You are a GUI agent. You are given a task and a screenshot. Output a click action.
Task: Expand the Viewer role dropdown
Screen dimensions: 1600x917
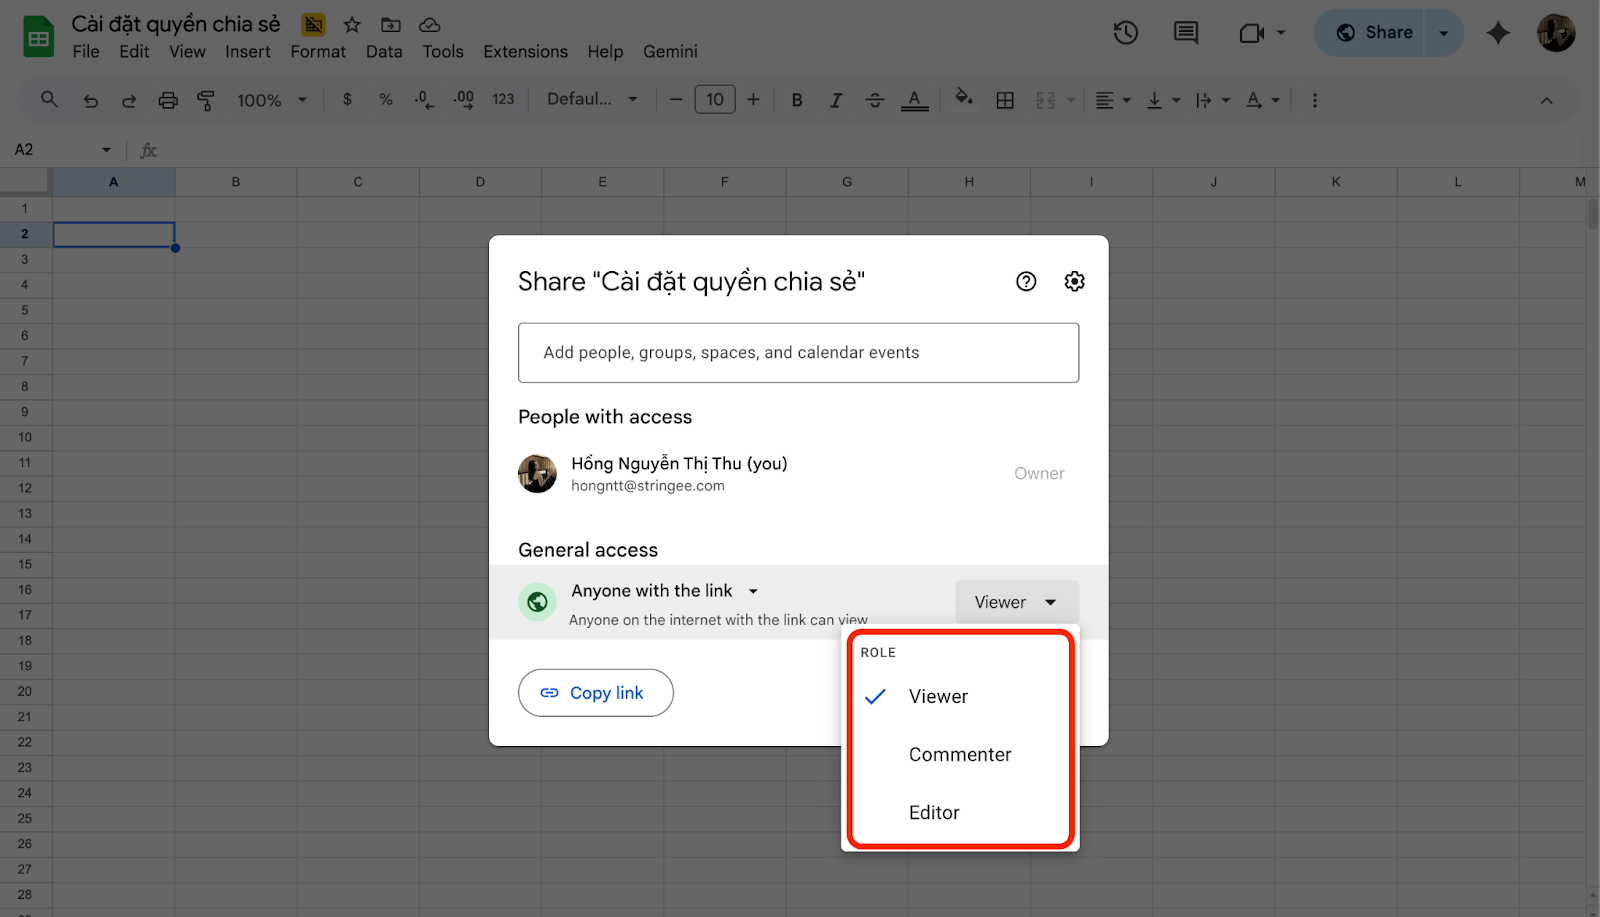(1016, 602)
